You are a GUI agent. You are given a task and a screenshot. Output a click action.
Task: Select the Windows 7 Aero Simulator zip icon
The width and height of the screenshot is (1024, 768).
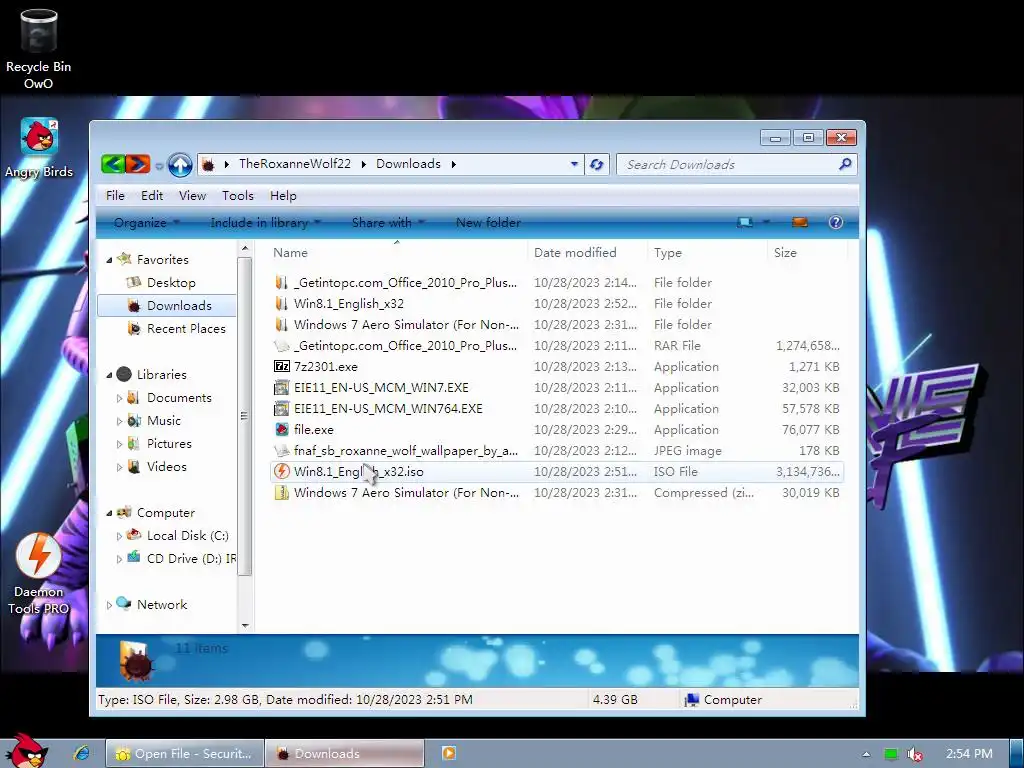(x=281, y=492)
